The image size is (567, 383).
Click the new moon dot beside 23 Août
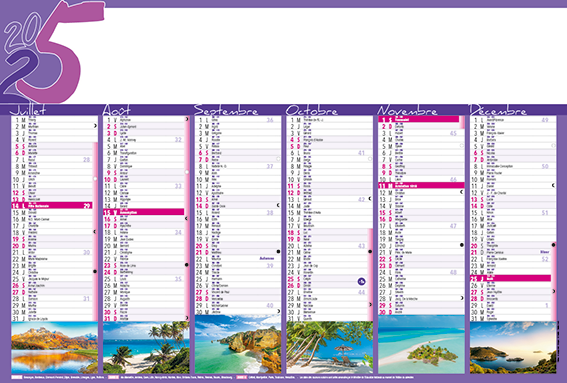(x=187, y=265)
